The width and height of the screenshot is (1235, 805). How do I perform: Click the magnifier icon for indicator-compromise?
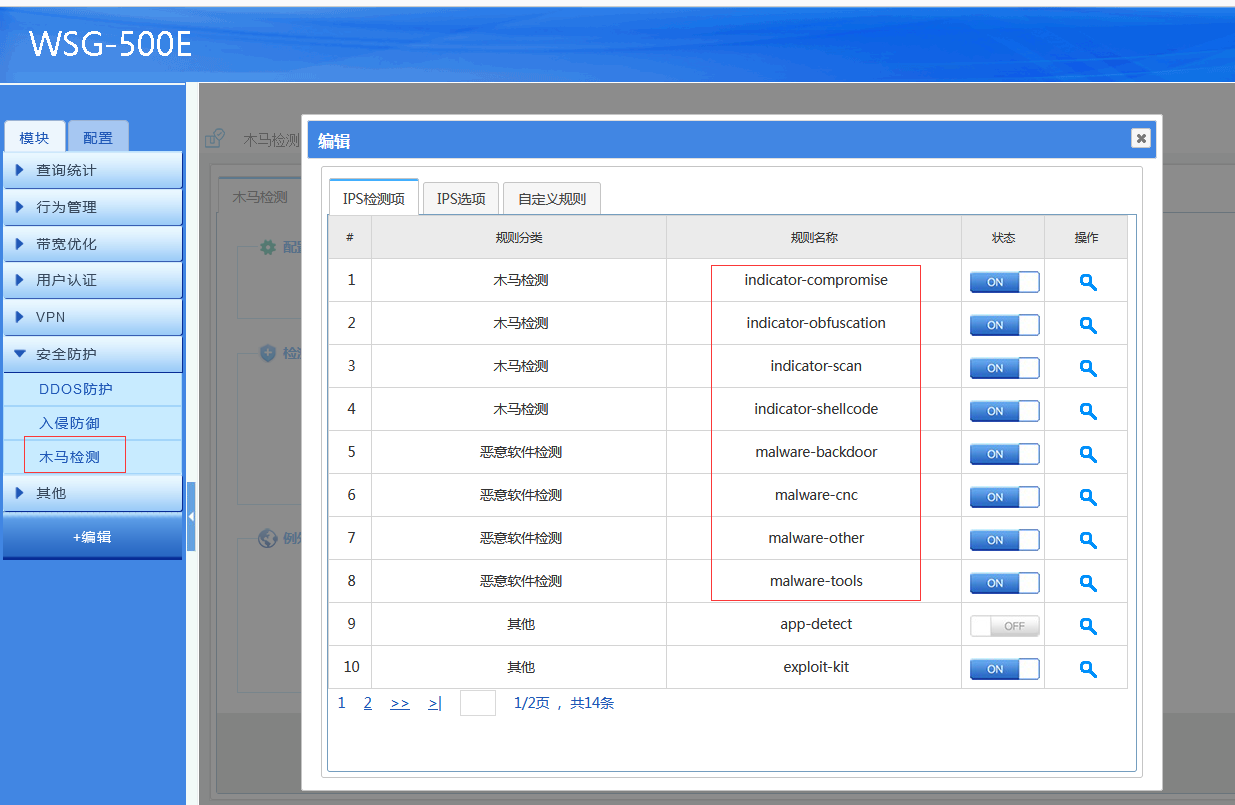point(1088,282)
